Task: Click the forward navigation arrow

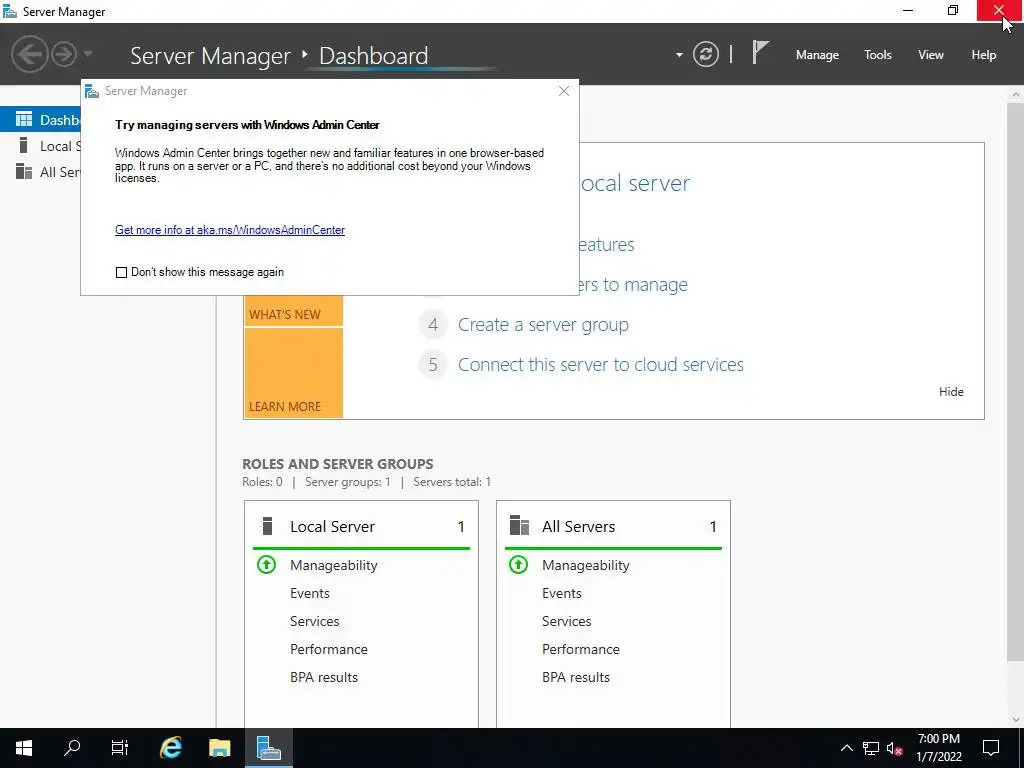Action: [x=64, y=54]
